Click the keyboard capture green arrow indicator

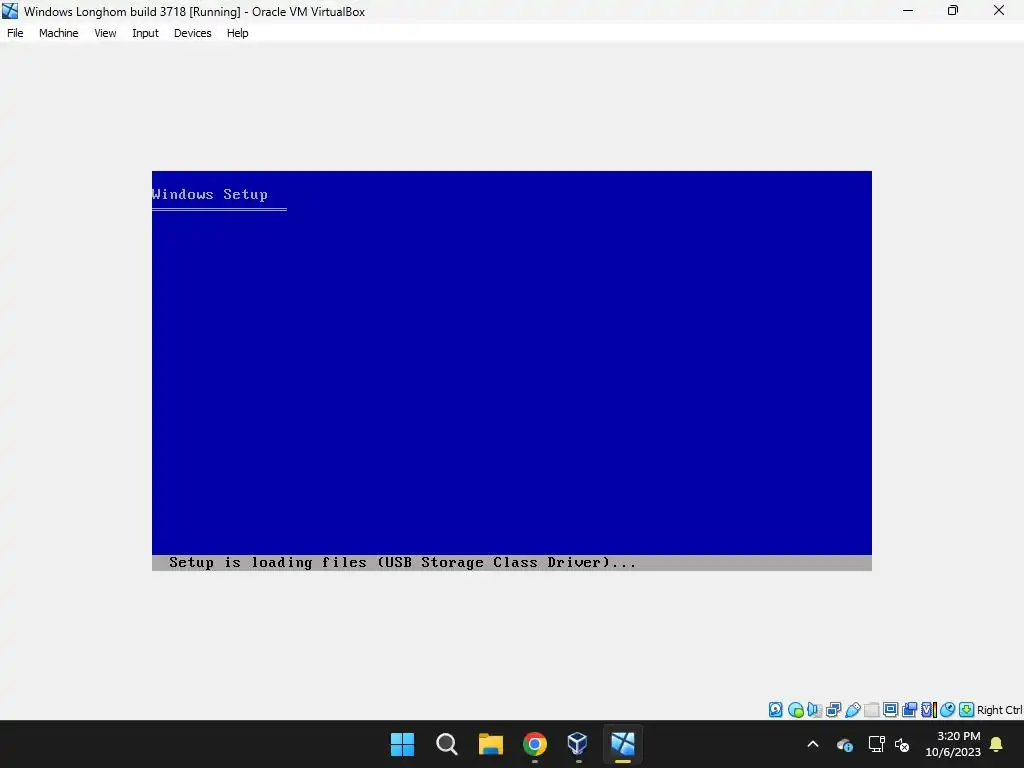coord(967,710)
